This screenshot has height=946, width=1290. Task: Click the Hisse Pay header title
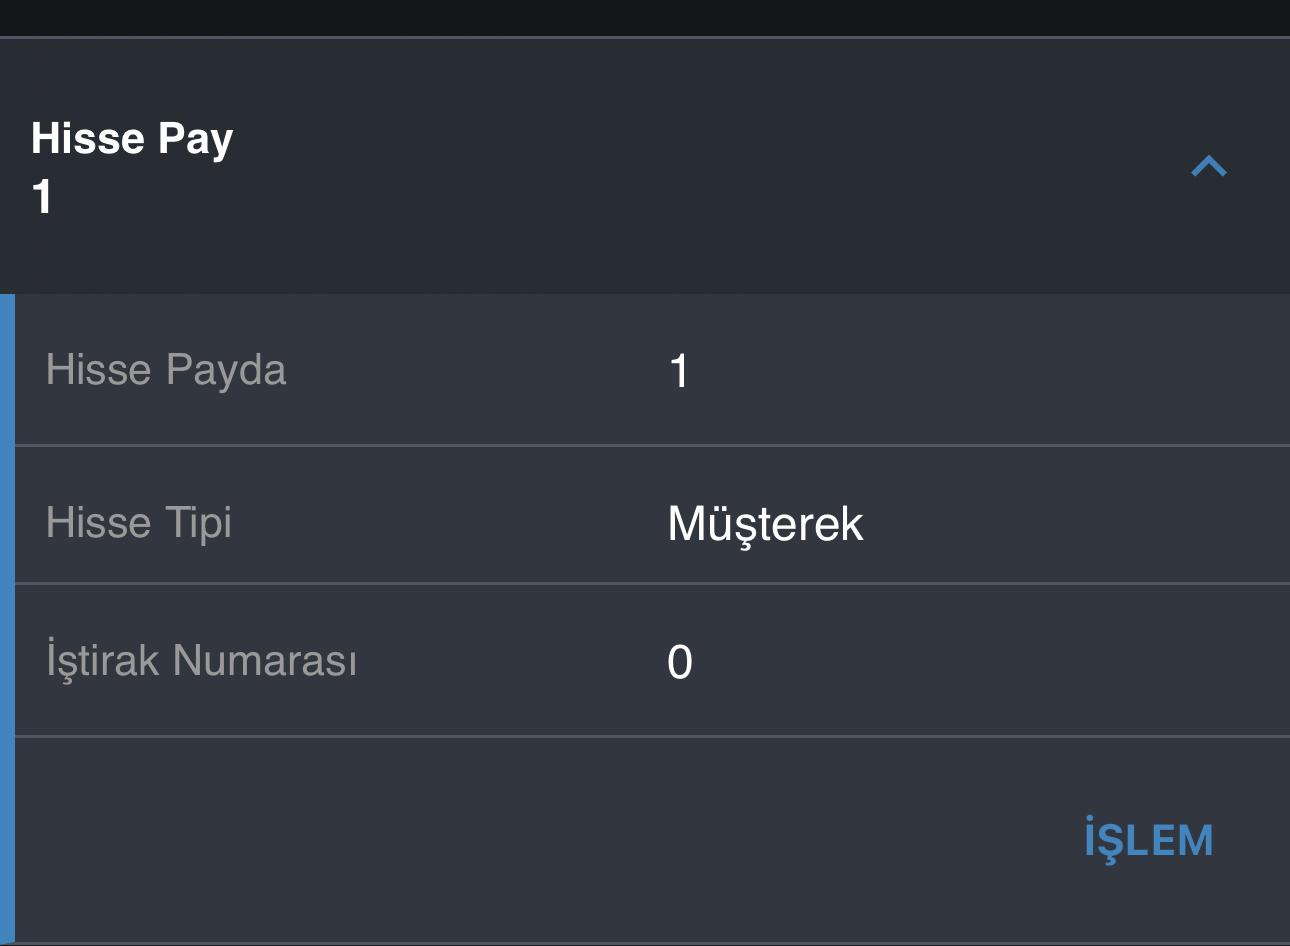(x=132, y=139)
